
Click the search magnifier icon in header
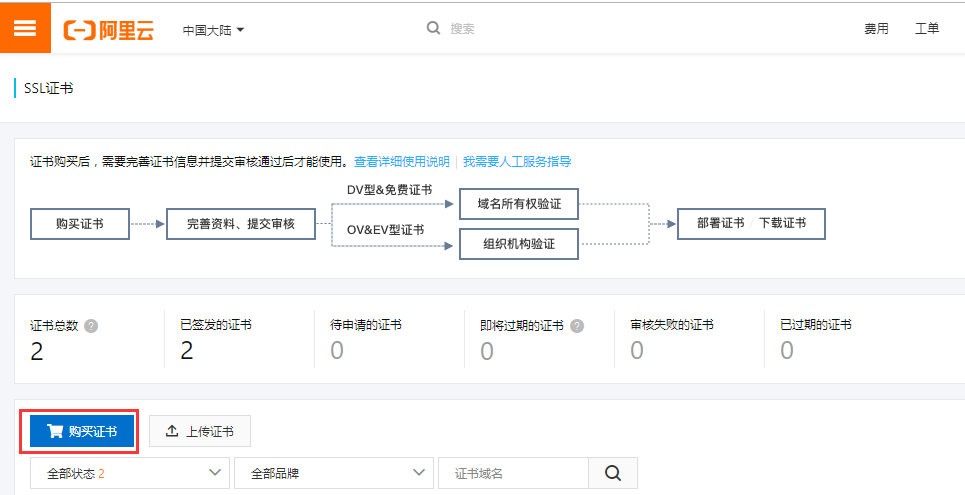(433, 29)
